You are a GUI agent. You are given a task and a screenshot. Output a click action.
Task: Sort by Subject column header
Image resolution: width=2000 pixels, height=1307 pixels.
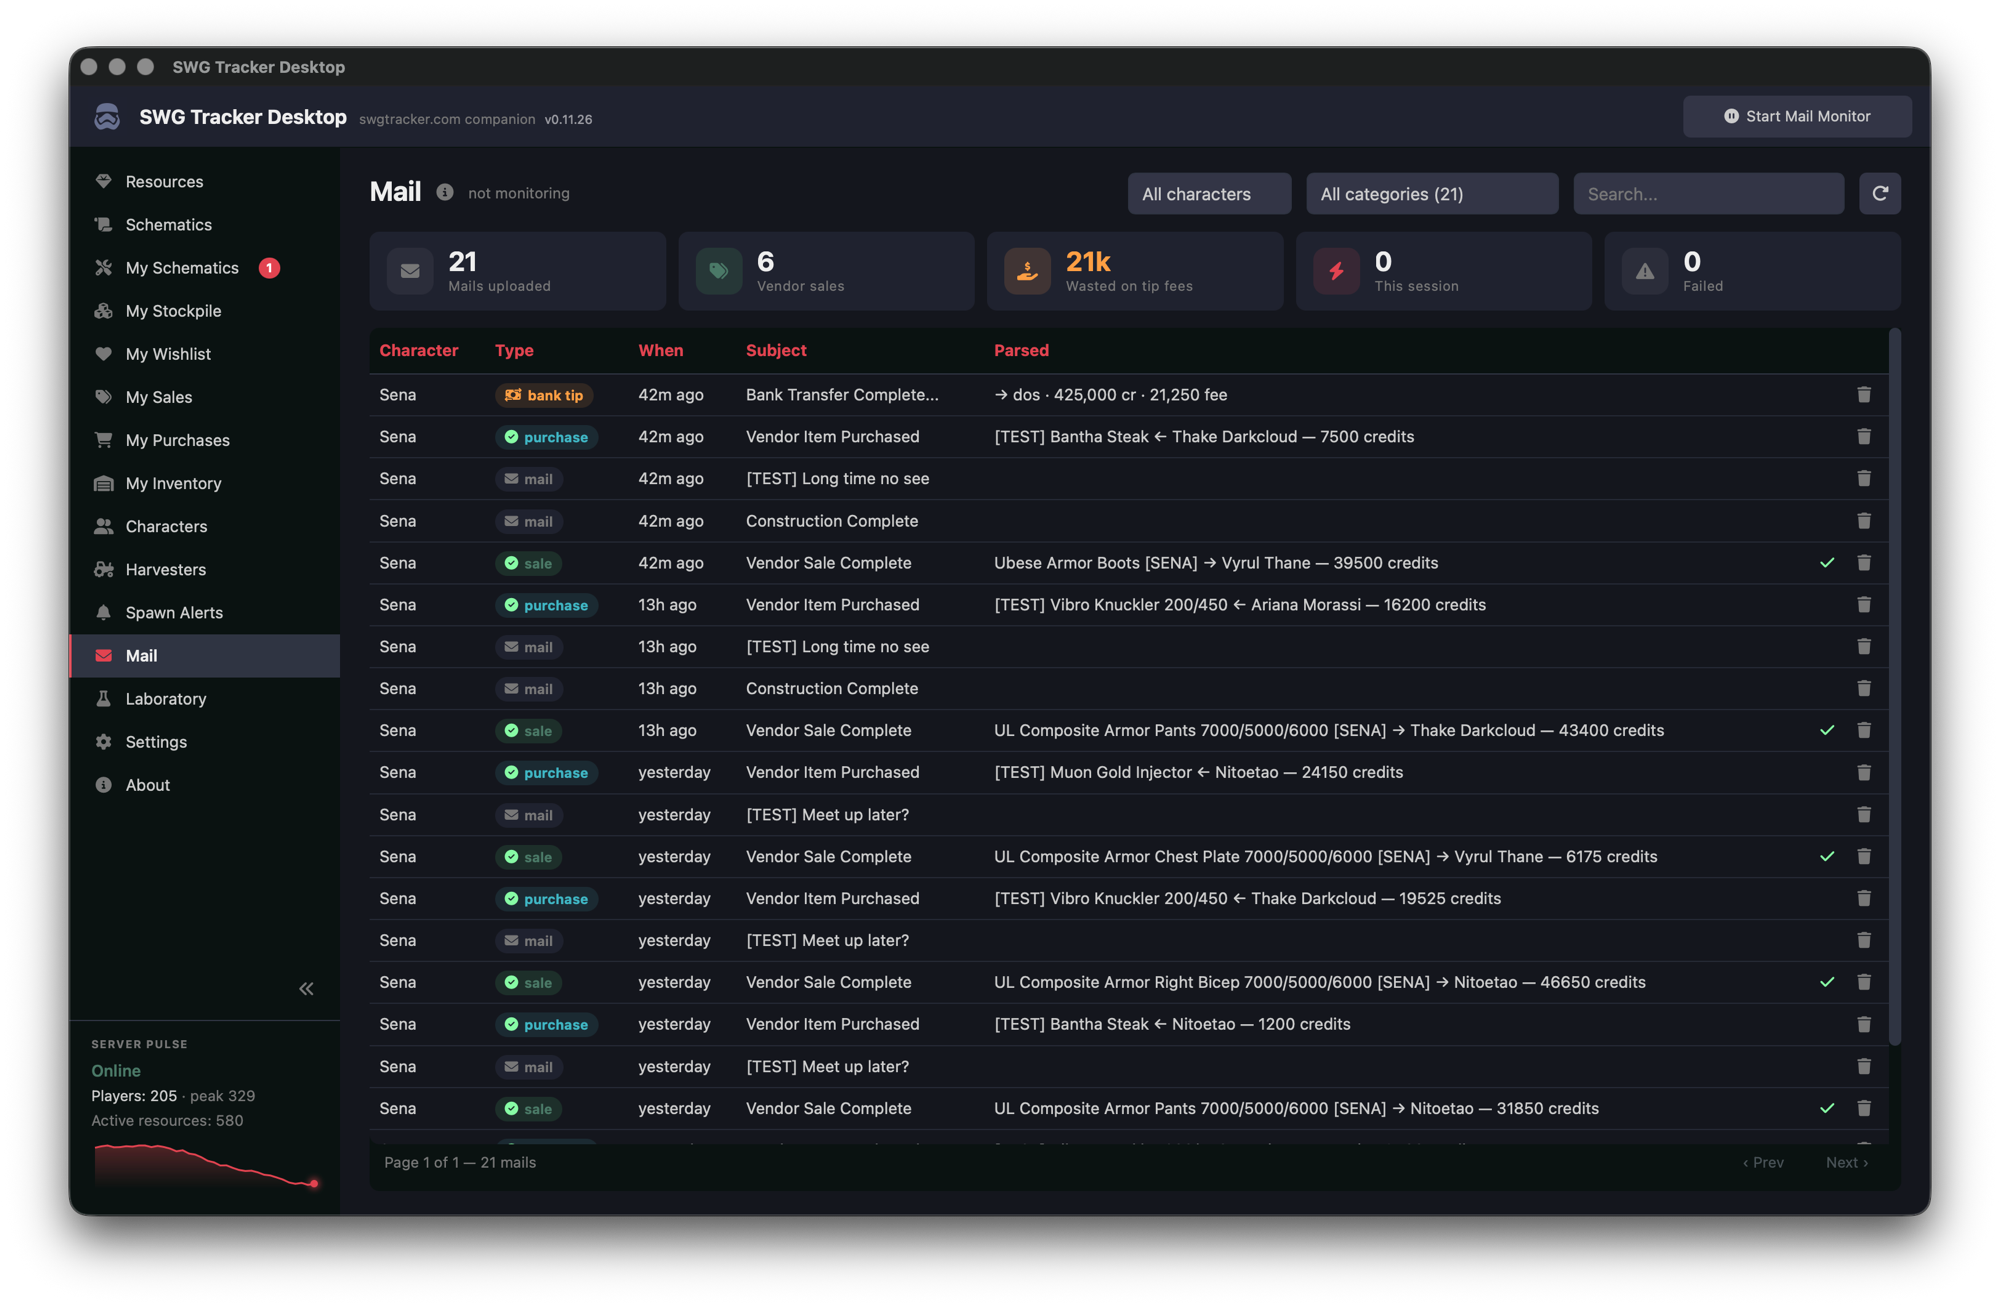(775, 350)
